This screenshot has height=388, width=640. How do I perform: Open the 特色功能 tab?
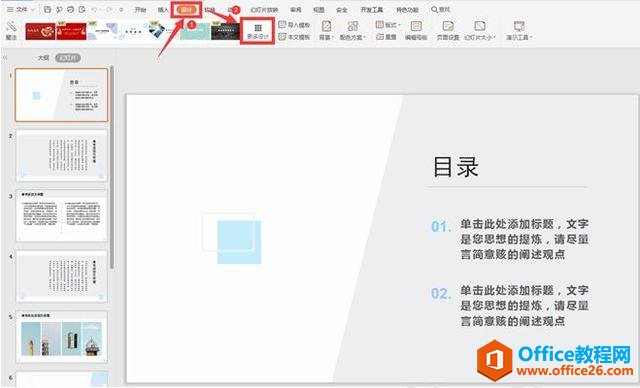[407, 9]
